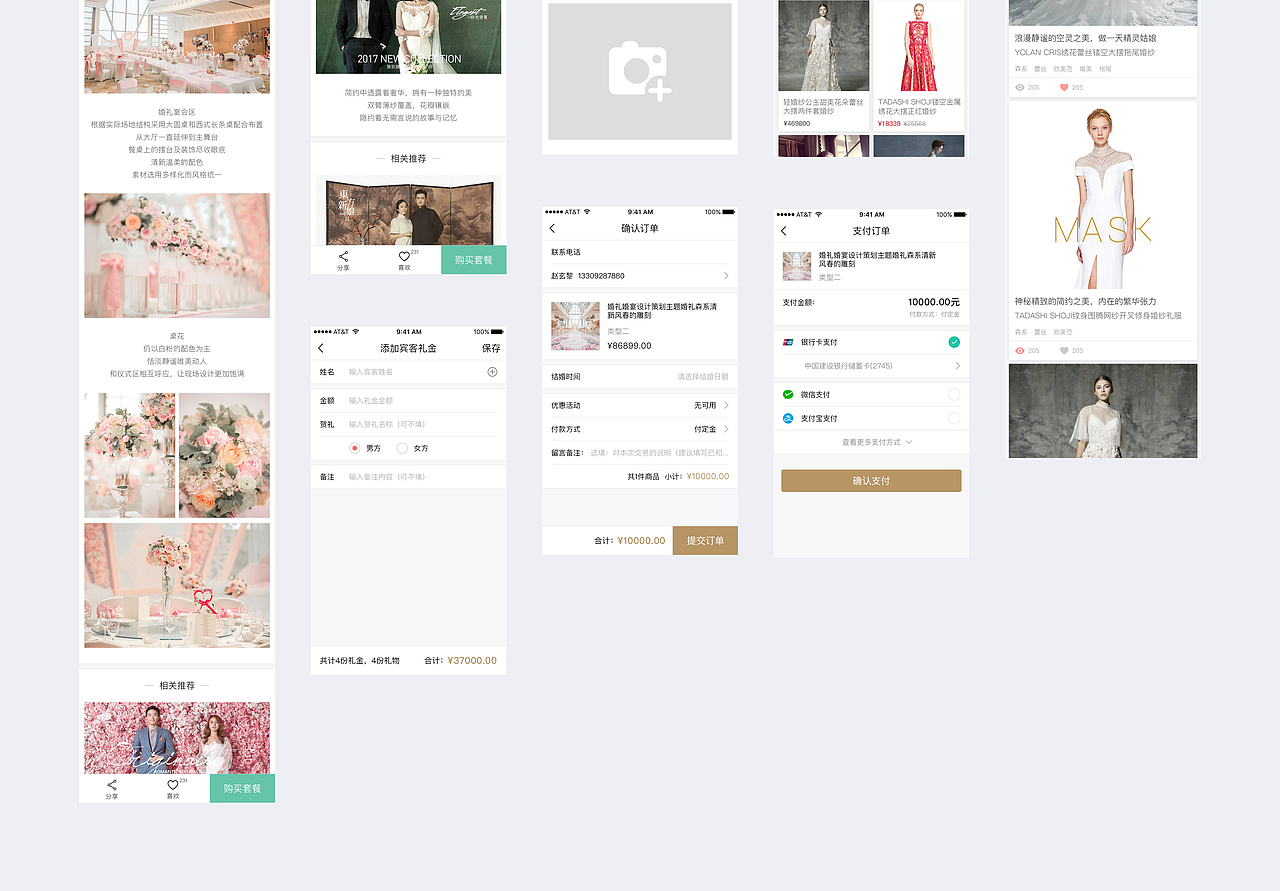Click the plus circle icon in 姓名 row

(492, 372)
